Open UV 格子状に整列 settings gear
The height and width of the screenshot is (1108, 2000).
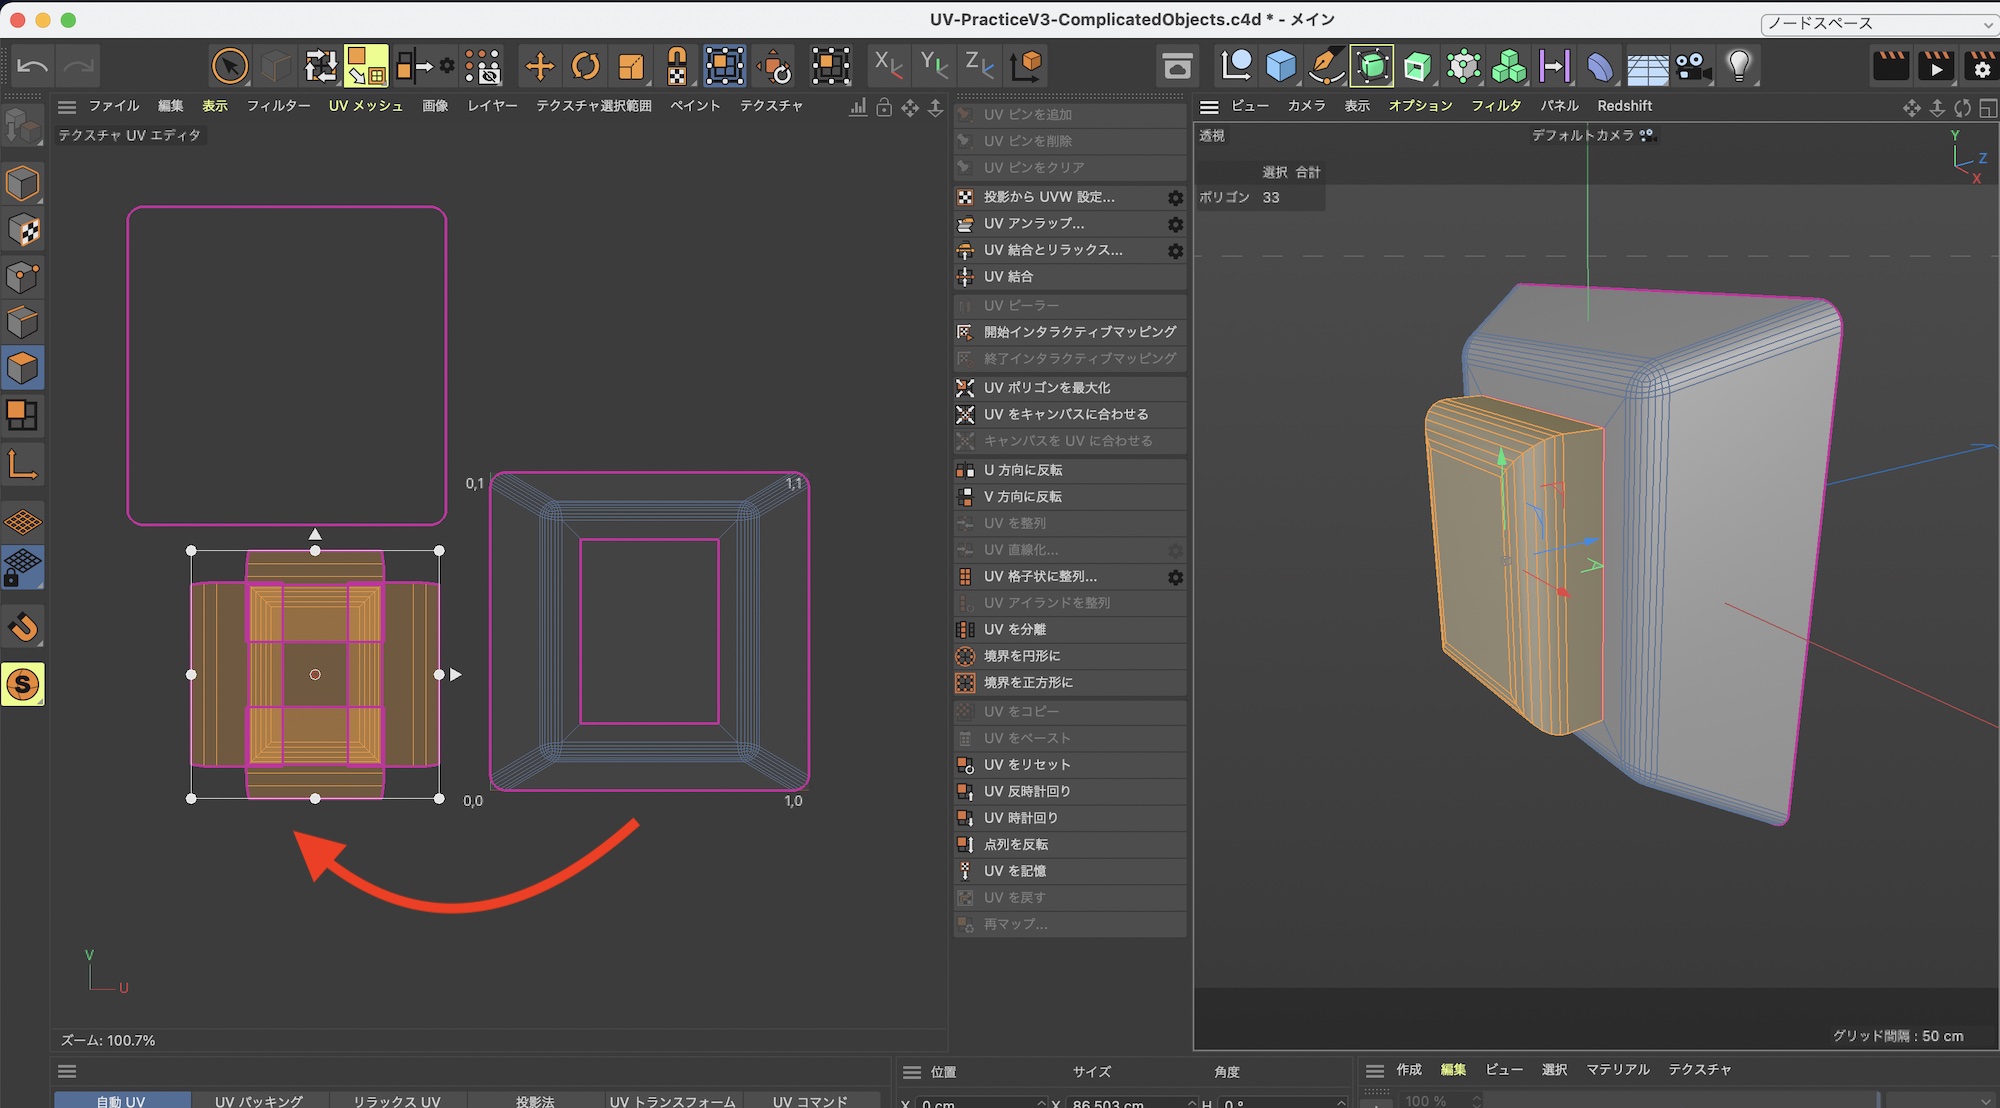[x=1175, y=577]
